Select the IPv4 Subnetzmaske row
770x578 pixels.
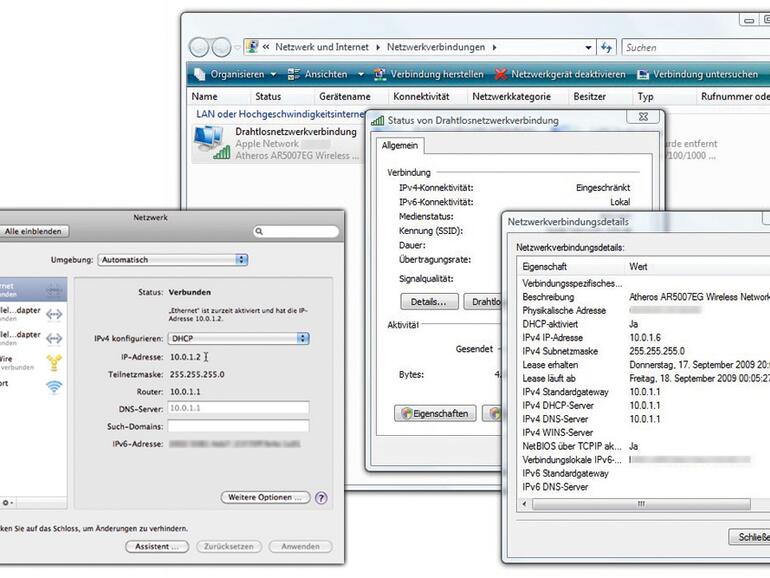tap(644, 351)
